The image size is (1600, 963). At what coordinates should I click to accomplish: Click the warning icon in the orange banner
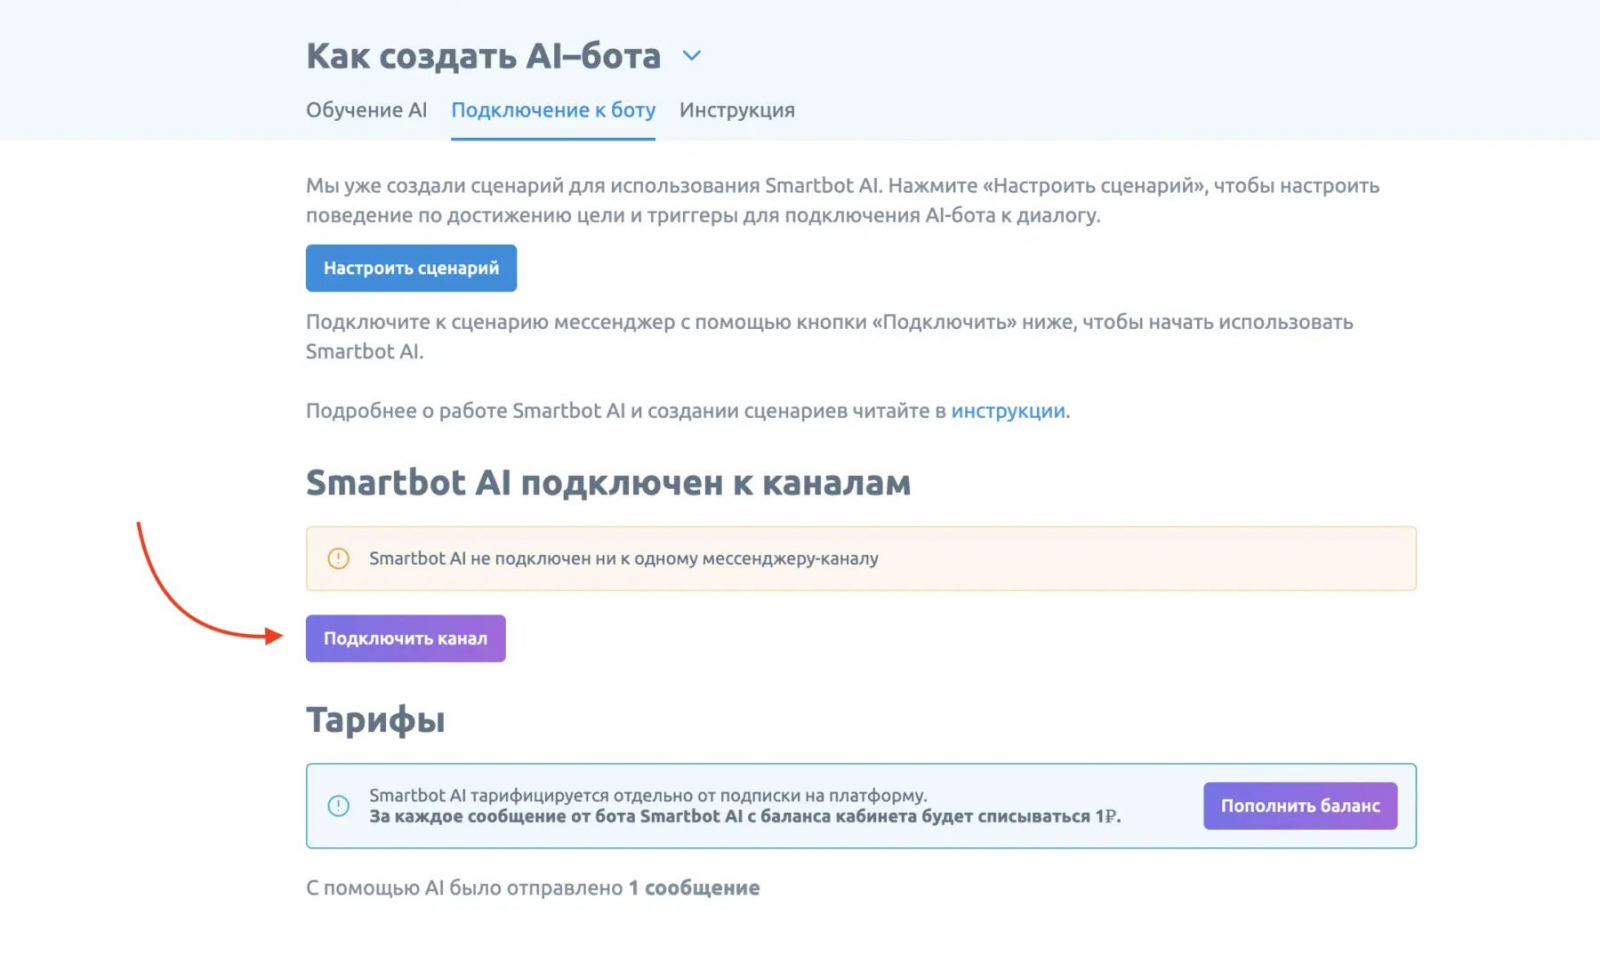tap(339, 558)
